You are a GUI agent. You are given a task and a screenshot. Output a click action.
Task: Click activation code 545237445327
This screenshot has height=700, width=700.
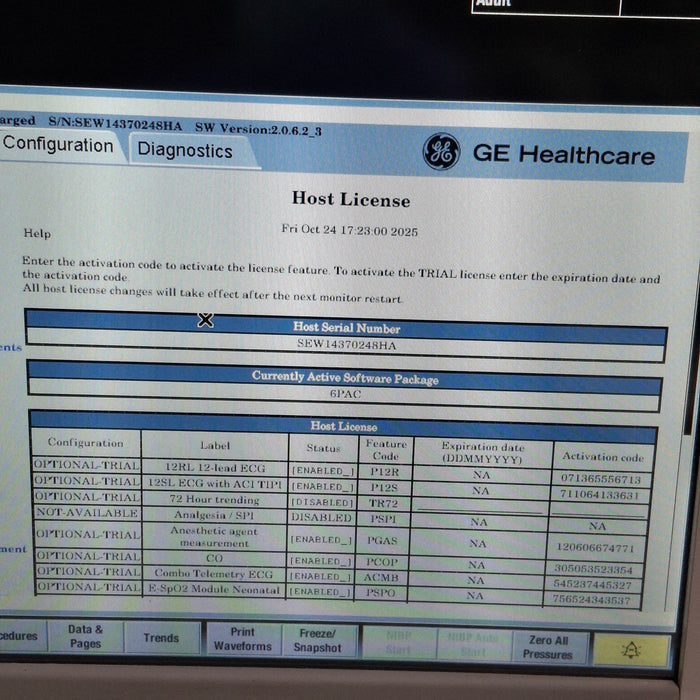point(592,584)
